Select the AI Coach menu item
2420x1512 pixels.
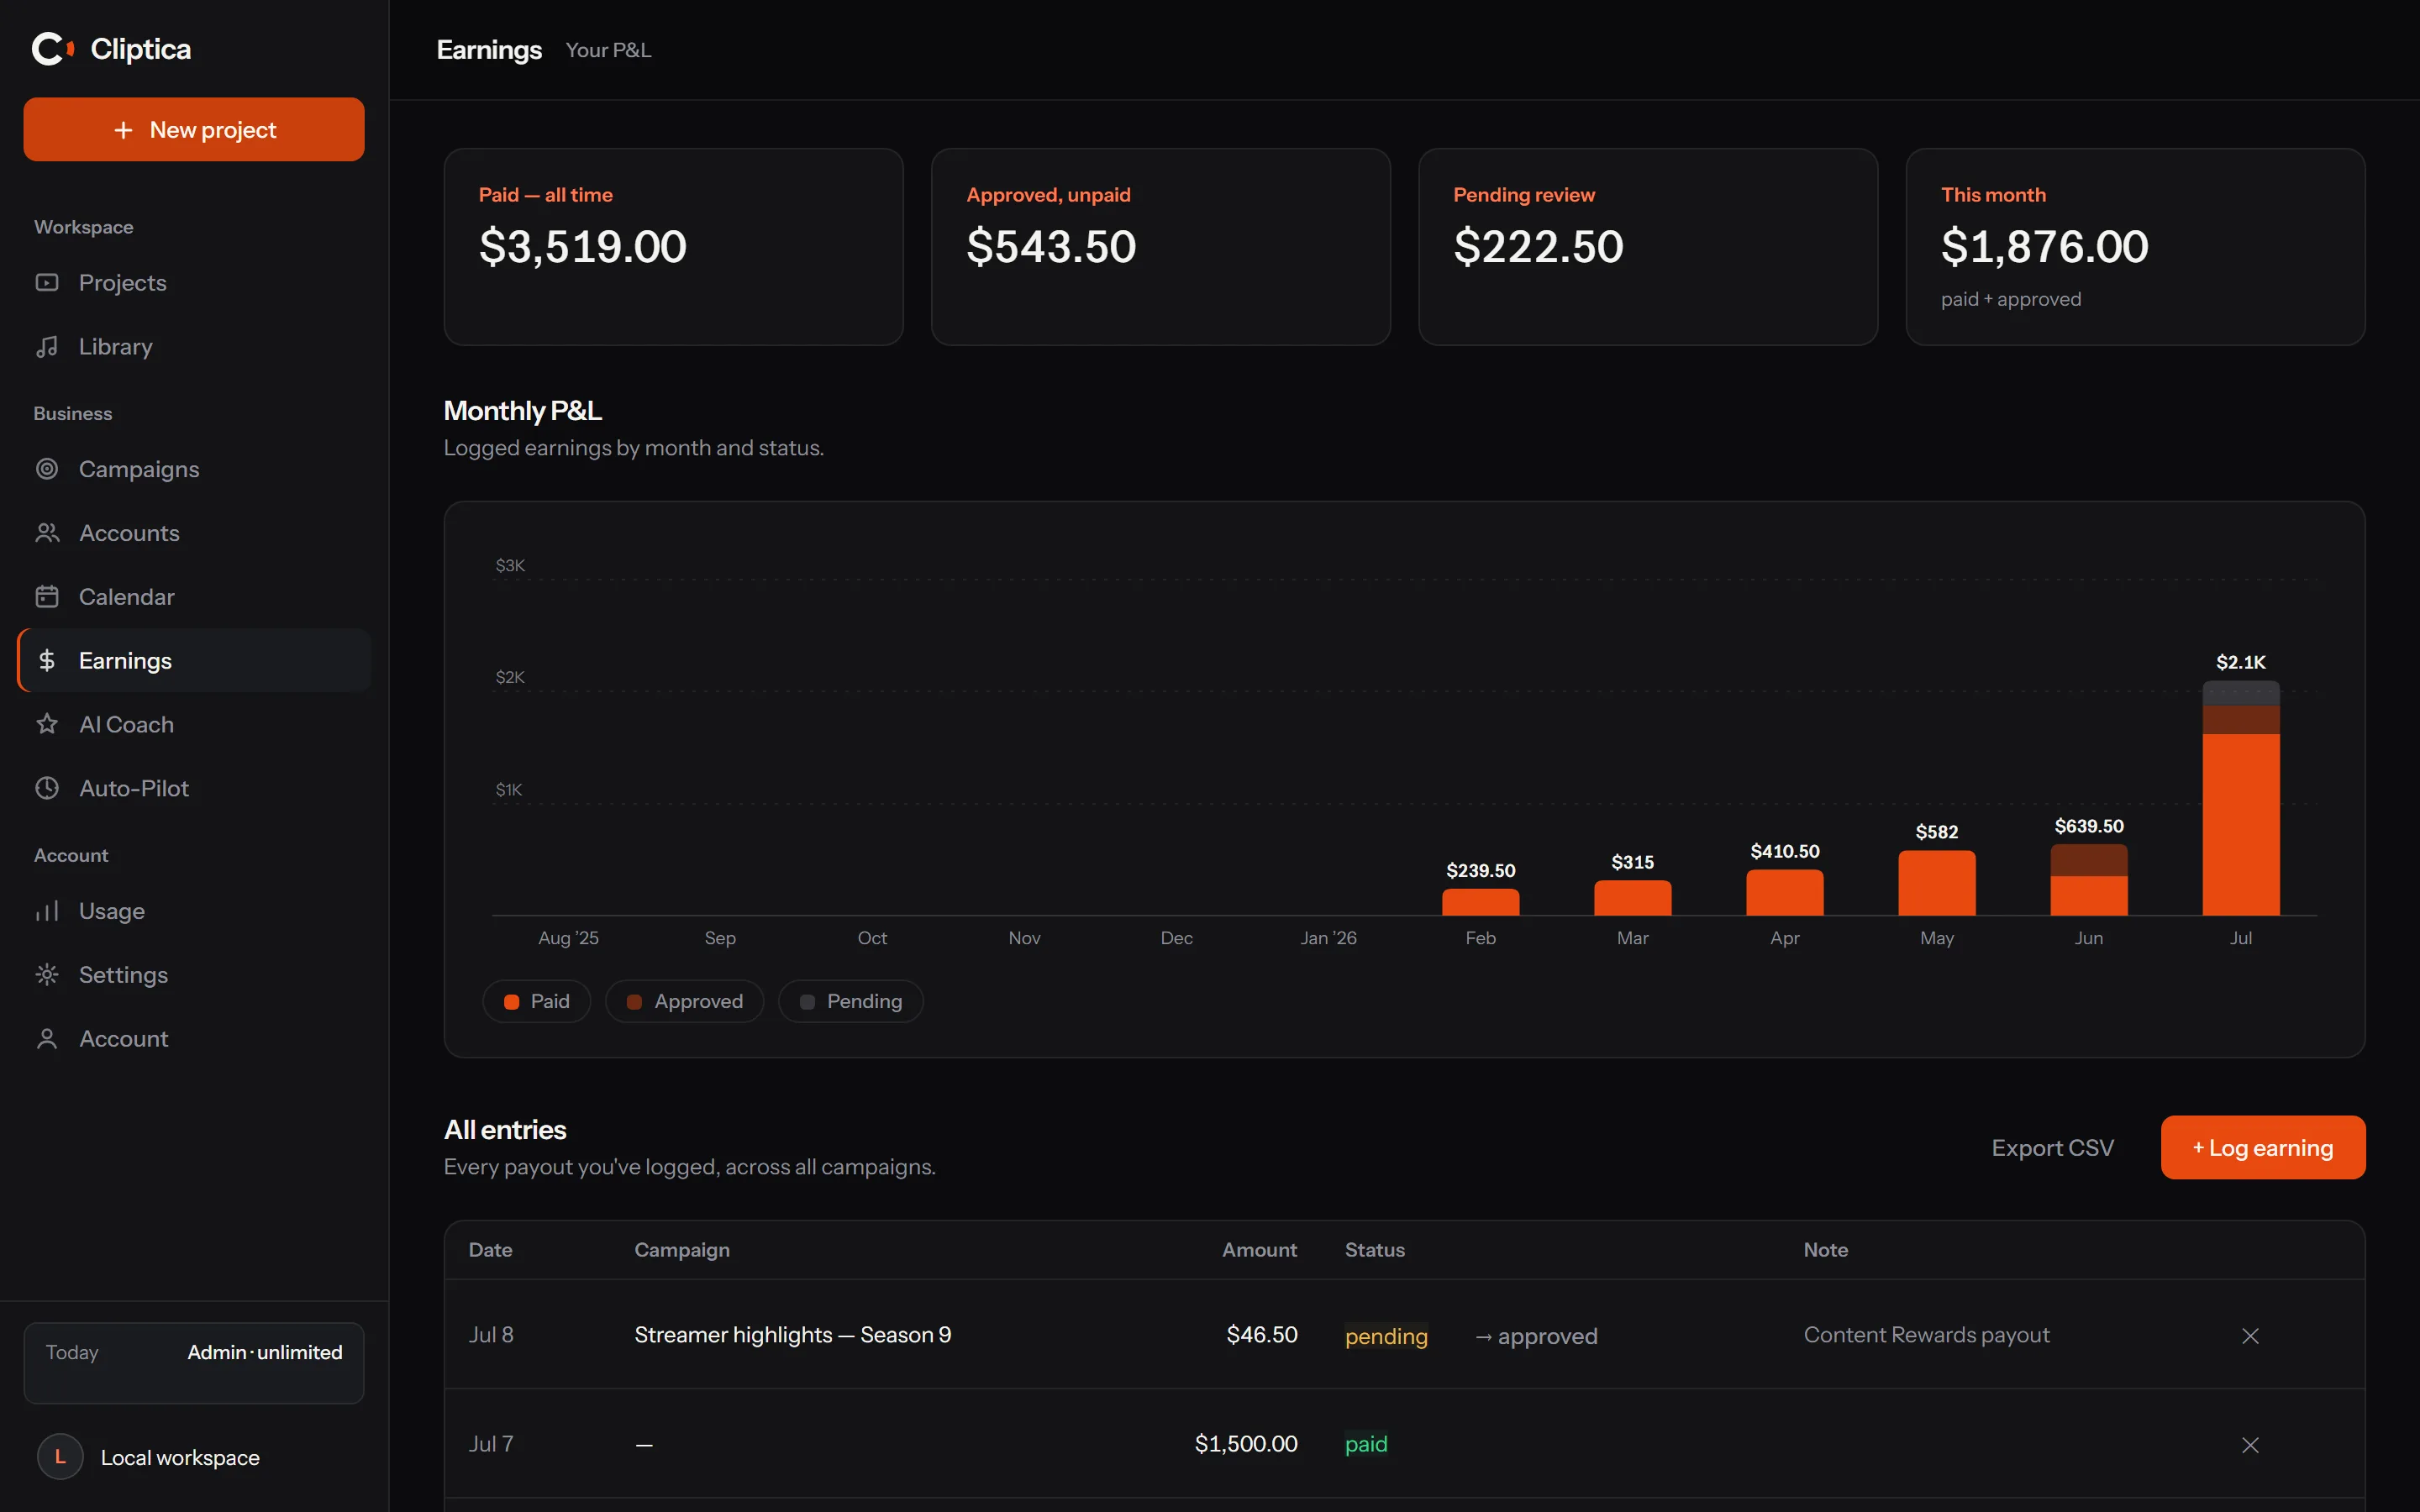(194, 724)
